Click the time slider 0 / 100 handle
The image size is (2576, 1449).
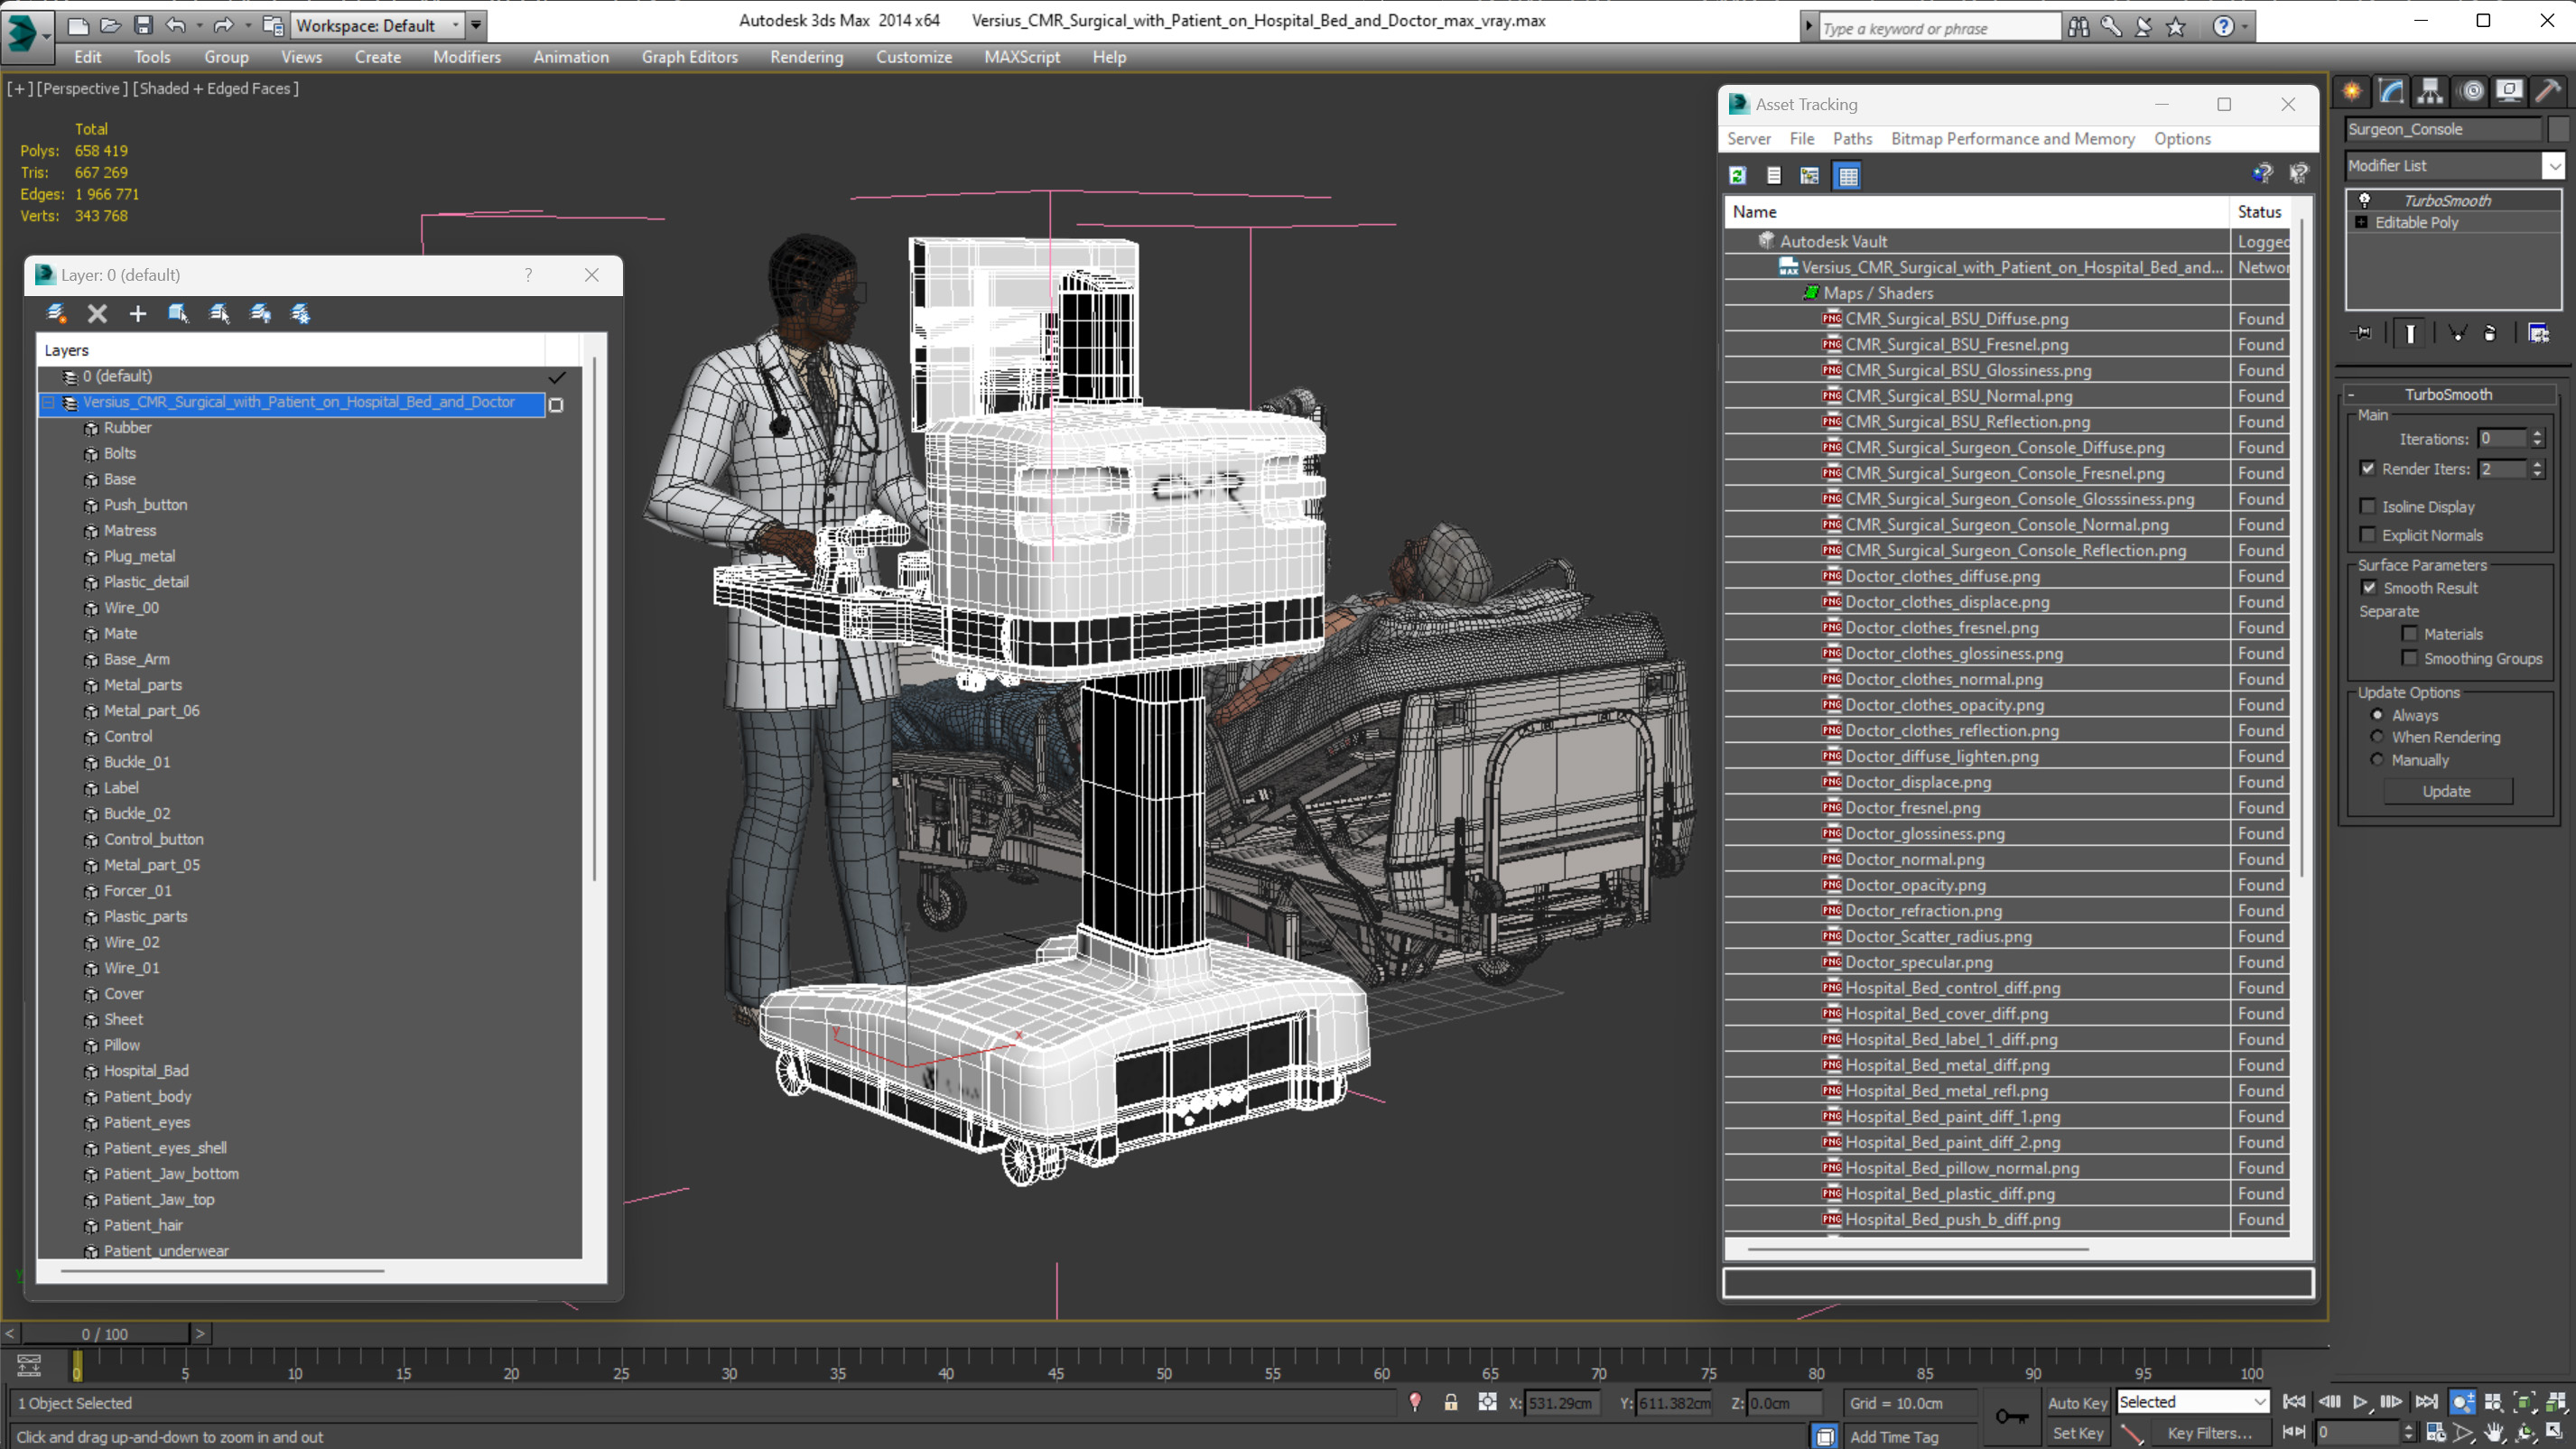[x=105, y=1333]
